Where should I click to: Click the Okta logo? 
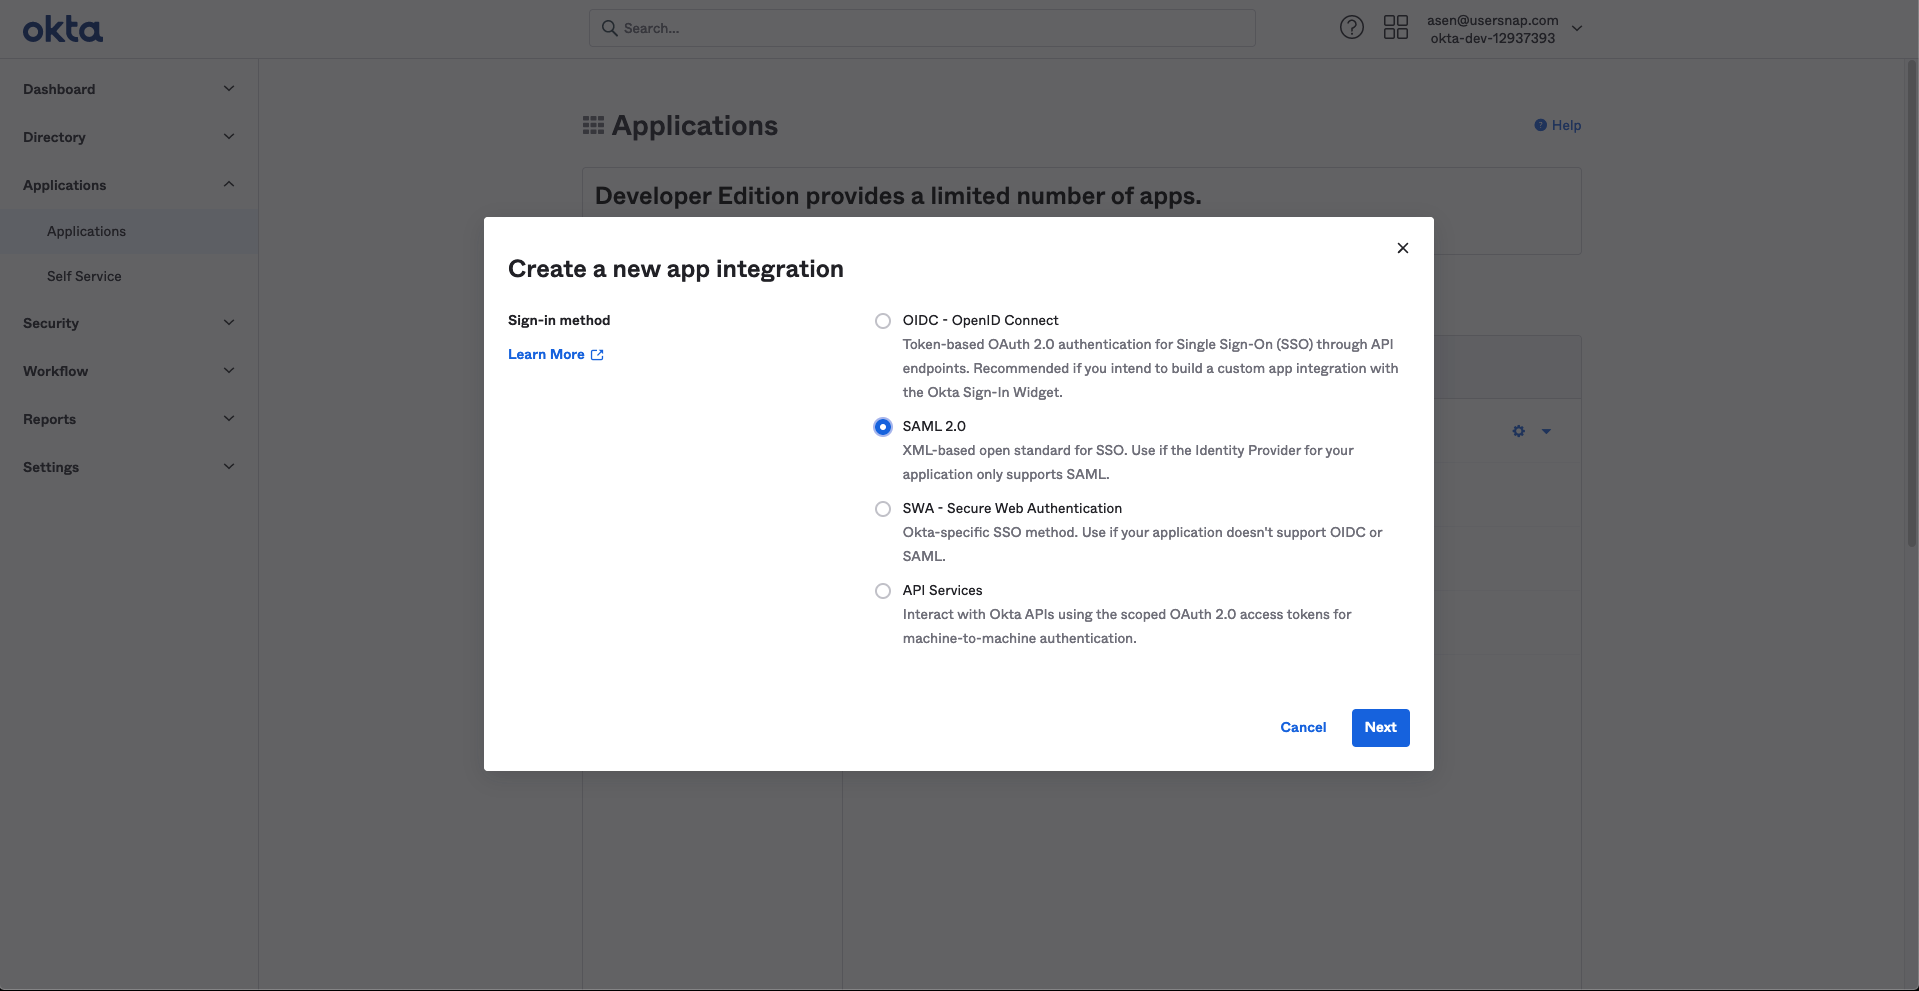[x=62, y=30]
